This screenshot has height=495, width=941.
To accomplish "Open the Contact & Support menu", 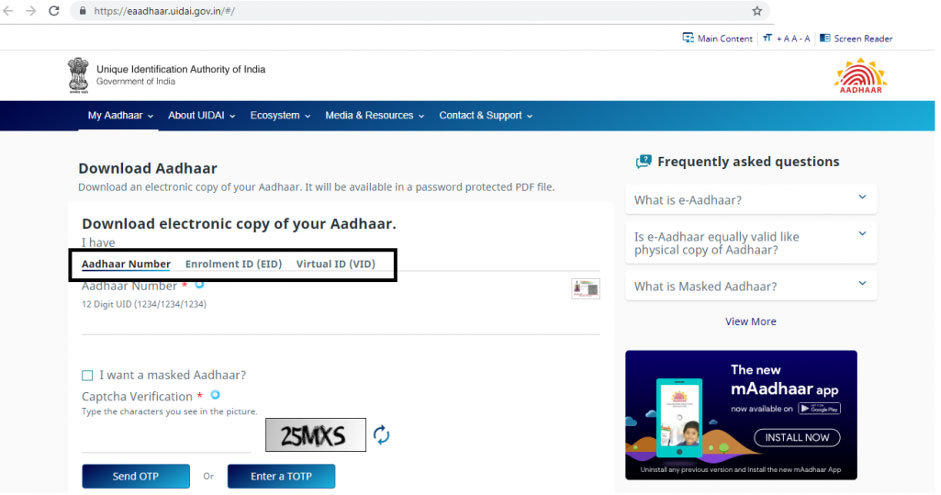I will (x=486, y=115).
